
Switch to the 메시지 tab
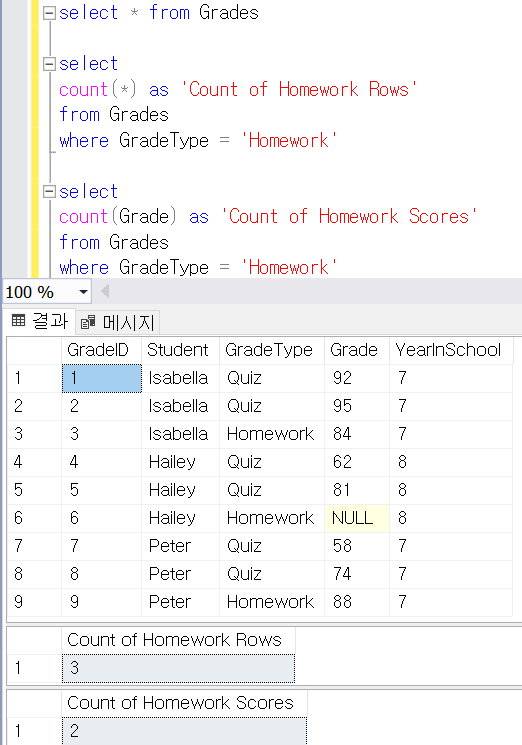pyautogui.click(x=118, y=323)
